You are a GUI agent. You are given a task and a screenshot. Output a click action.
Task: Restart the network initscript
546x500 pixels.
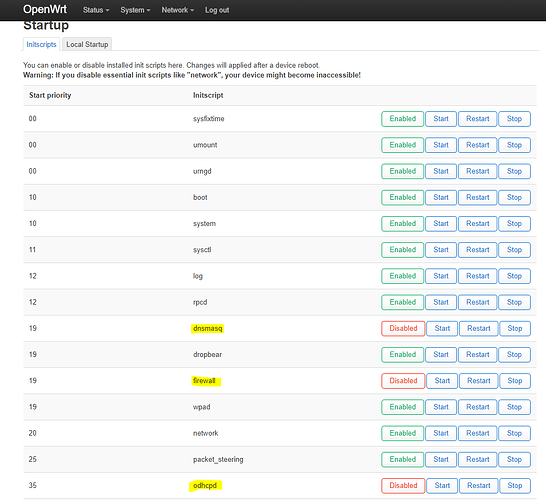(x=477, y=433)
